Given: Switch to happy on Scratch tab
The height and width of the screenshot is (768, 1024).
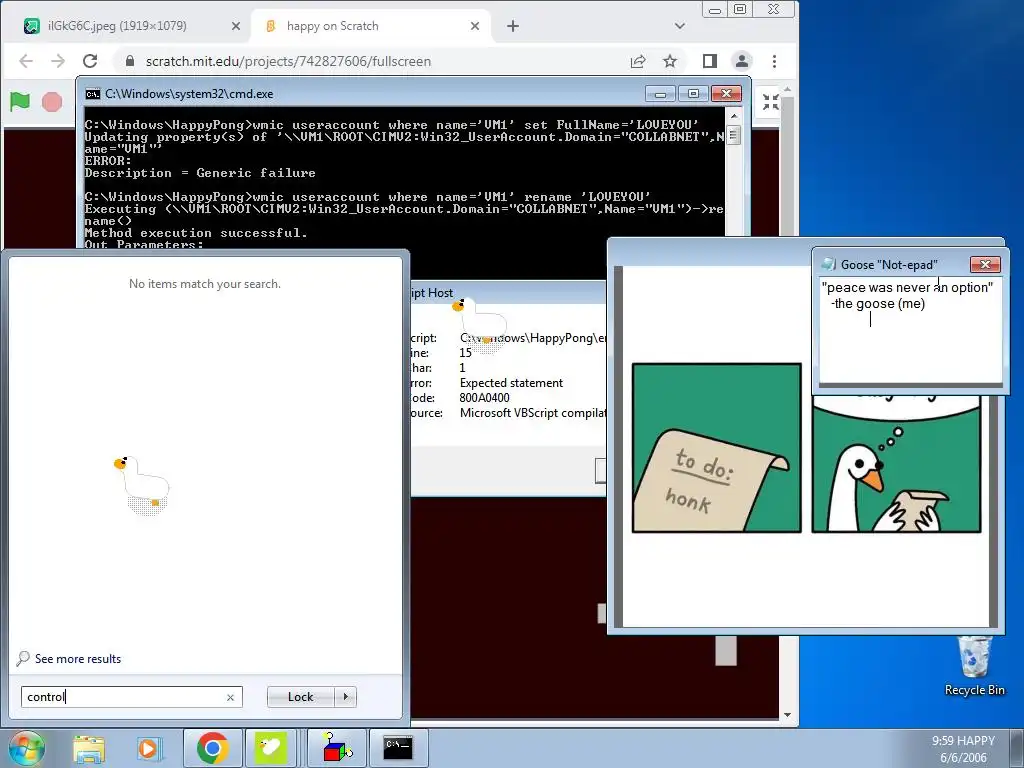Looking at the screenshot, I should 371,26.
